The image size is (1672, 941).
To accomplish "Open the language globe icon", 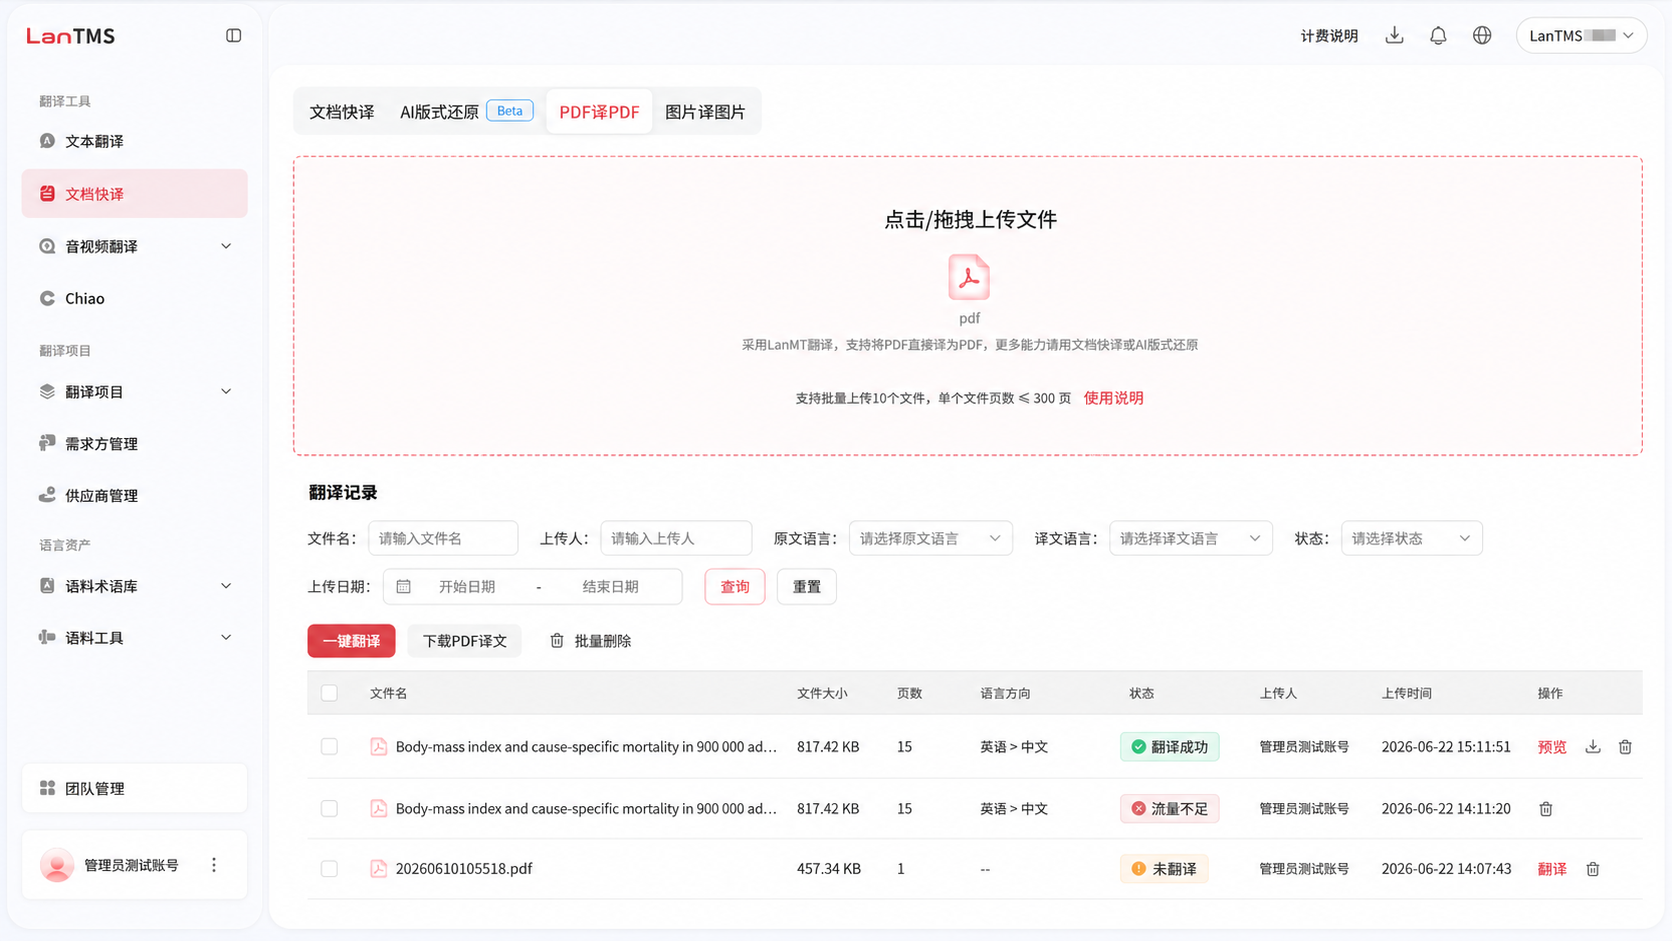I will (1482, 35).
